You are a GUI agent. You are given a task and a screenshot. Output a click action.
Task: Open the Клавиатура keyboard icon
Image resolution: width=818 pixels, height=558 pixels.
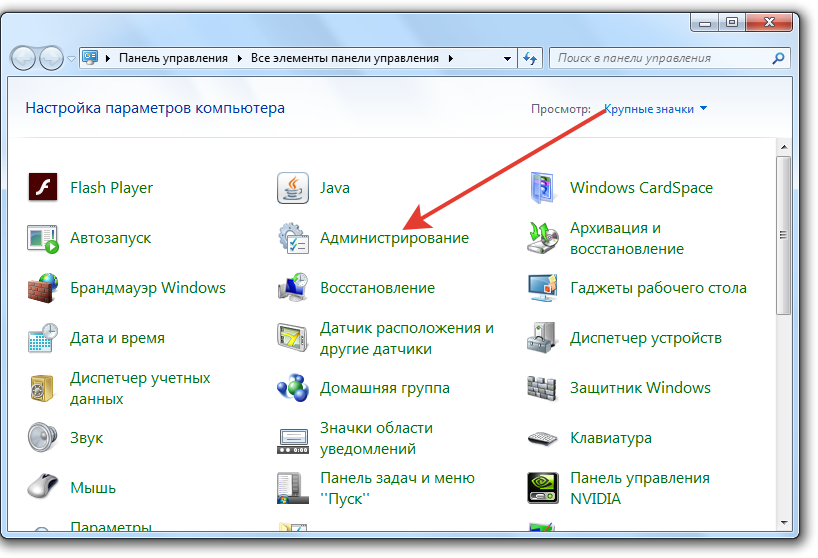click(x=543, y=438)
